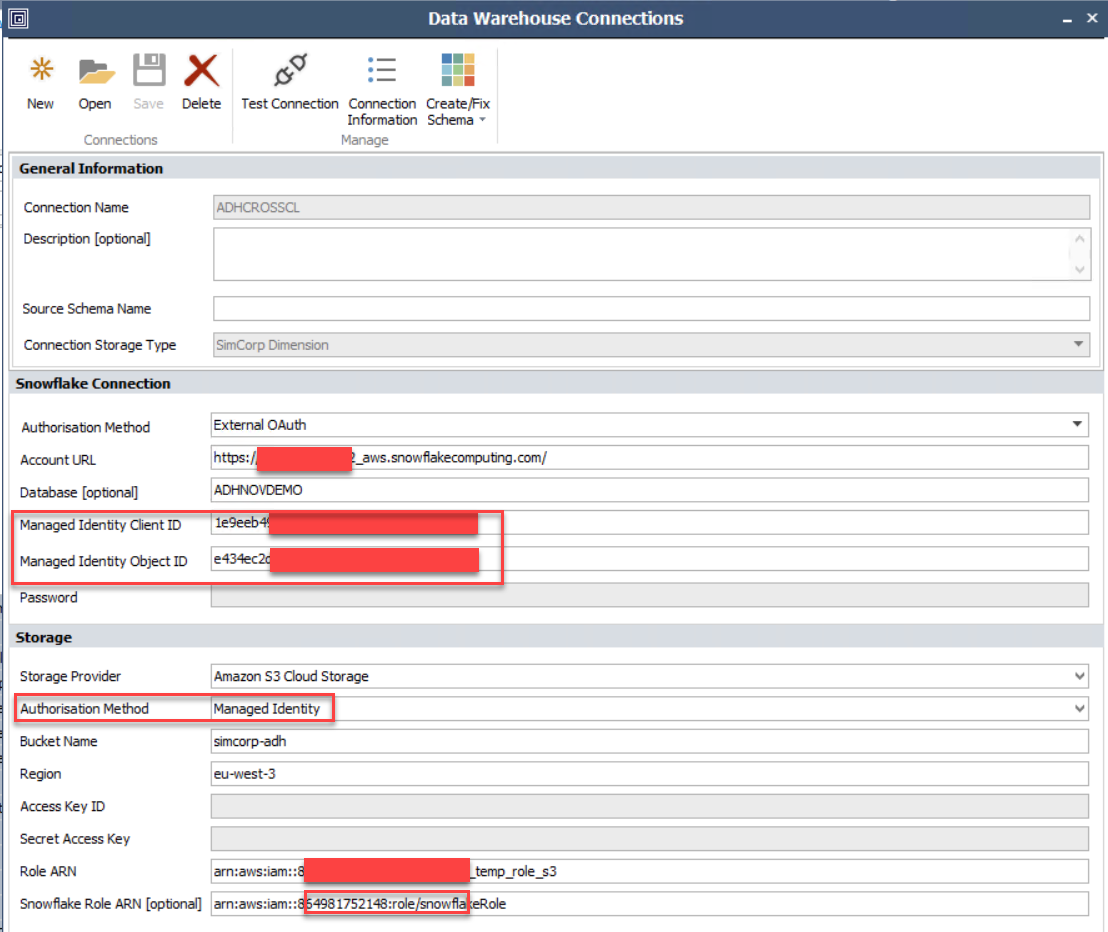The height and width of the screenshot is (932, 1108).
Task: Click the Access Key ID field
Action: click(x=649, y=806)
